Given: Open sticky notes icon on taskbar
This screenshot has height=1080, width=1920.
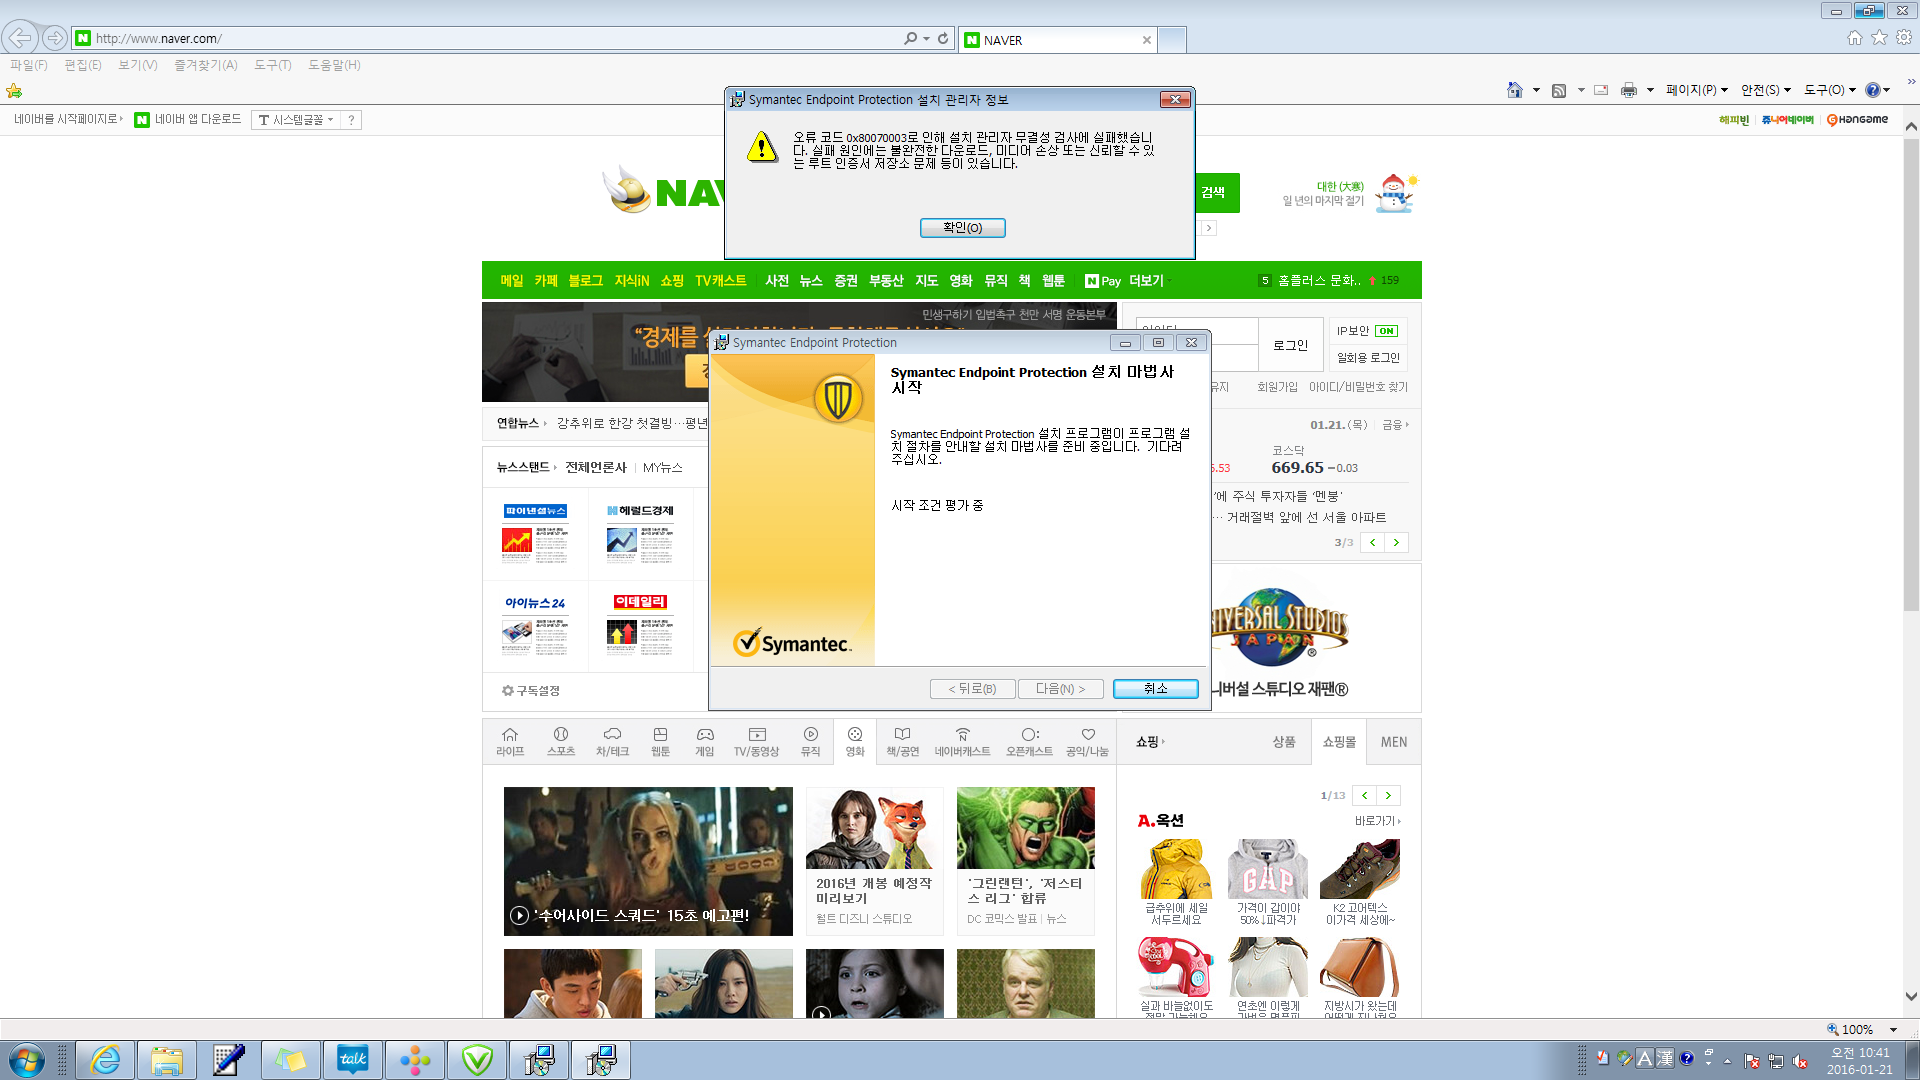Looking at the screenshot, I should click(x=291, y=1060).
